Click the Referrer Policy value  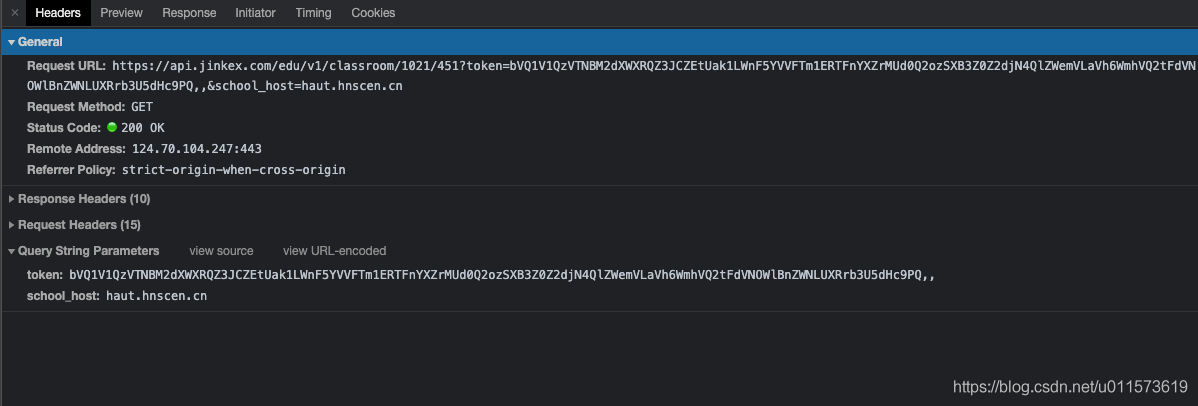coord(234,170)
